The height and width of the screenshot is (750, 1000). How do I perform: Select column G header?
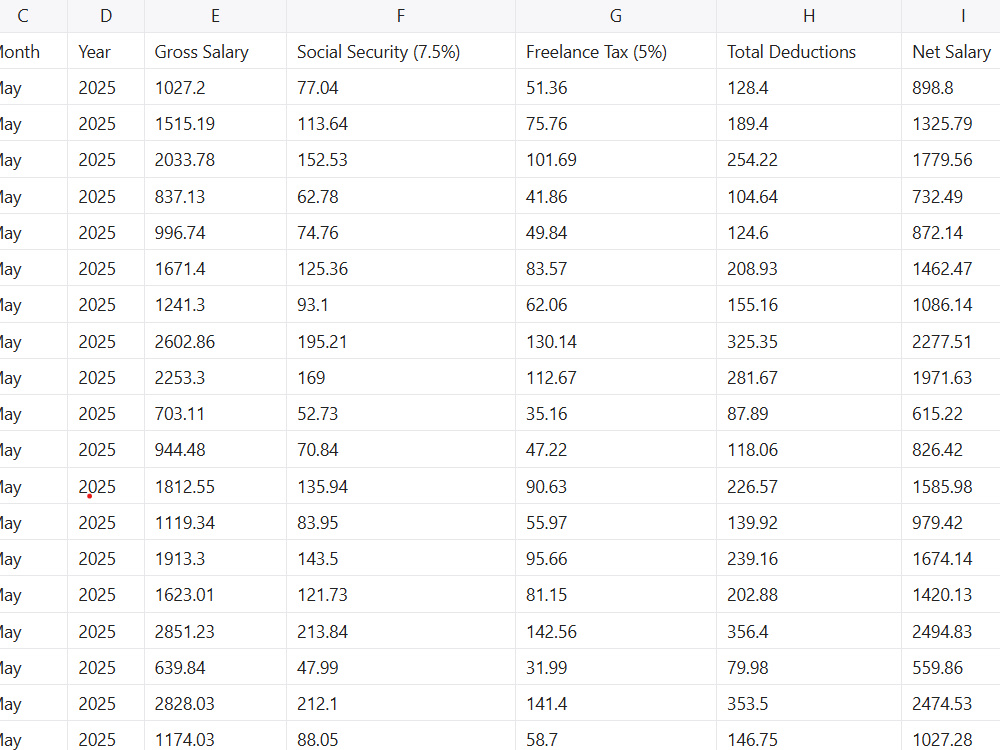point(616,16)
